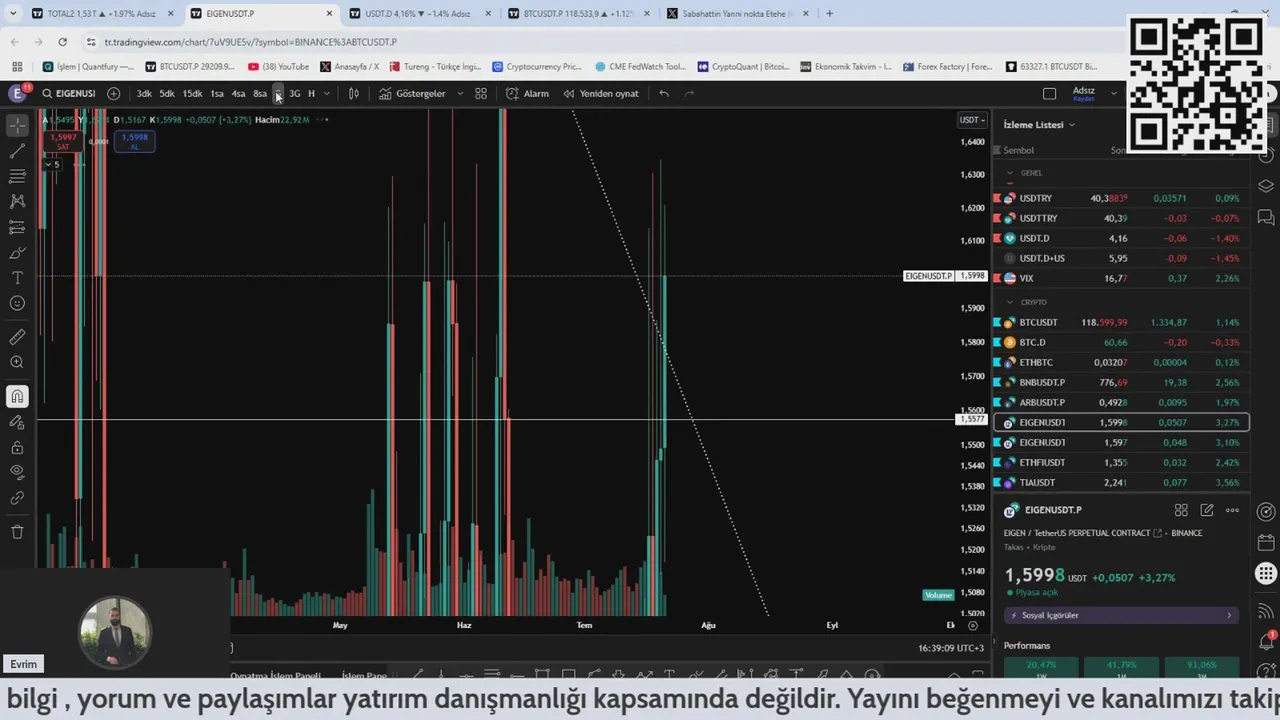Select the zoom in tool
1280x720 pixels.
click(x=17, y=362)
